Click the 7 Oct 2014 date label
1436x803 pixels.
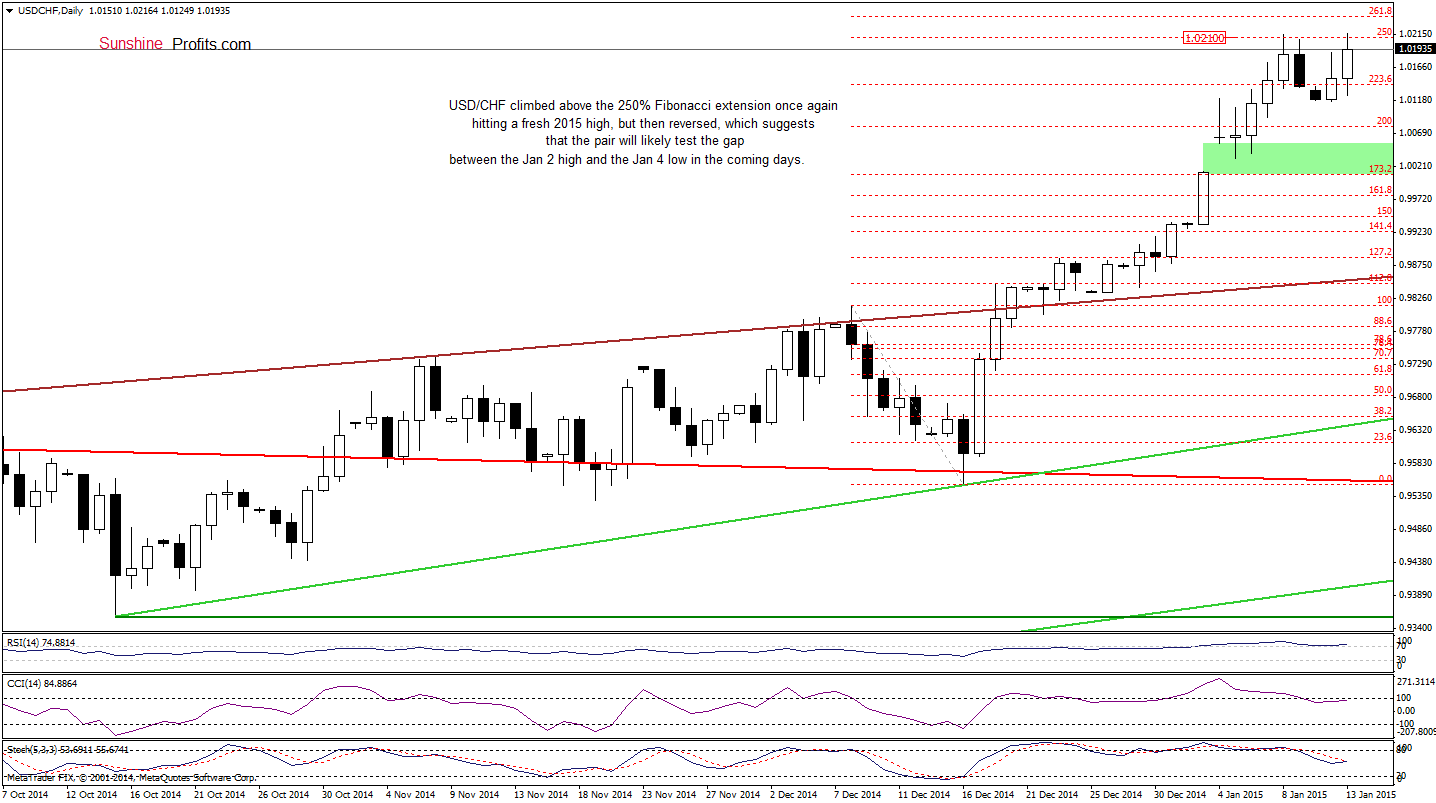(x=25, y=795)
